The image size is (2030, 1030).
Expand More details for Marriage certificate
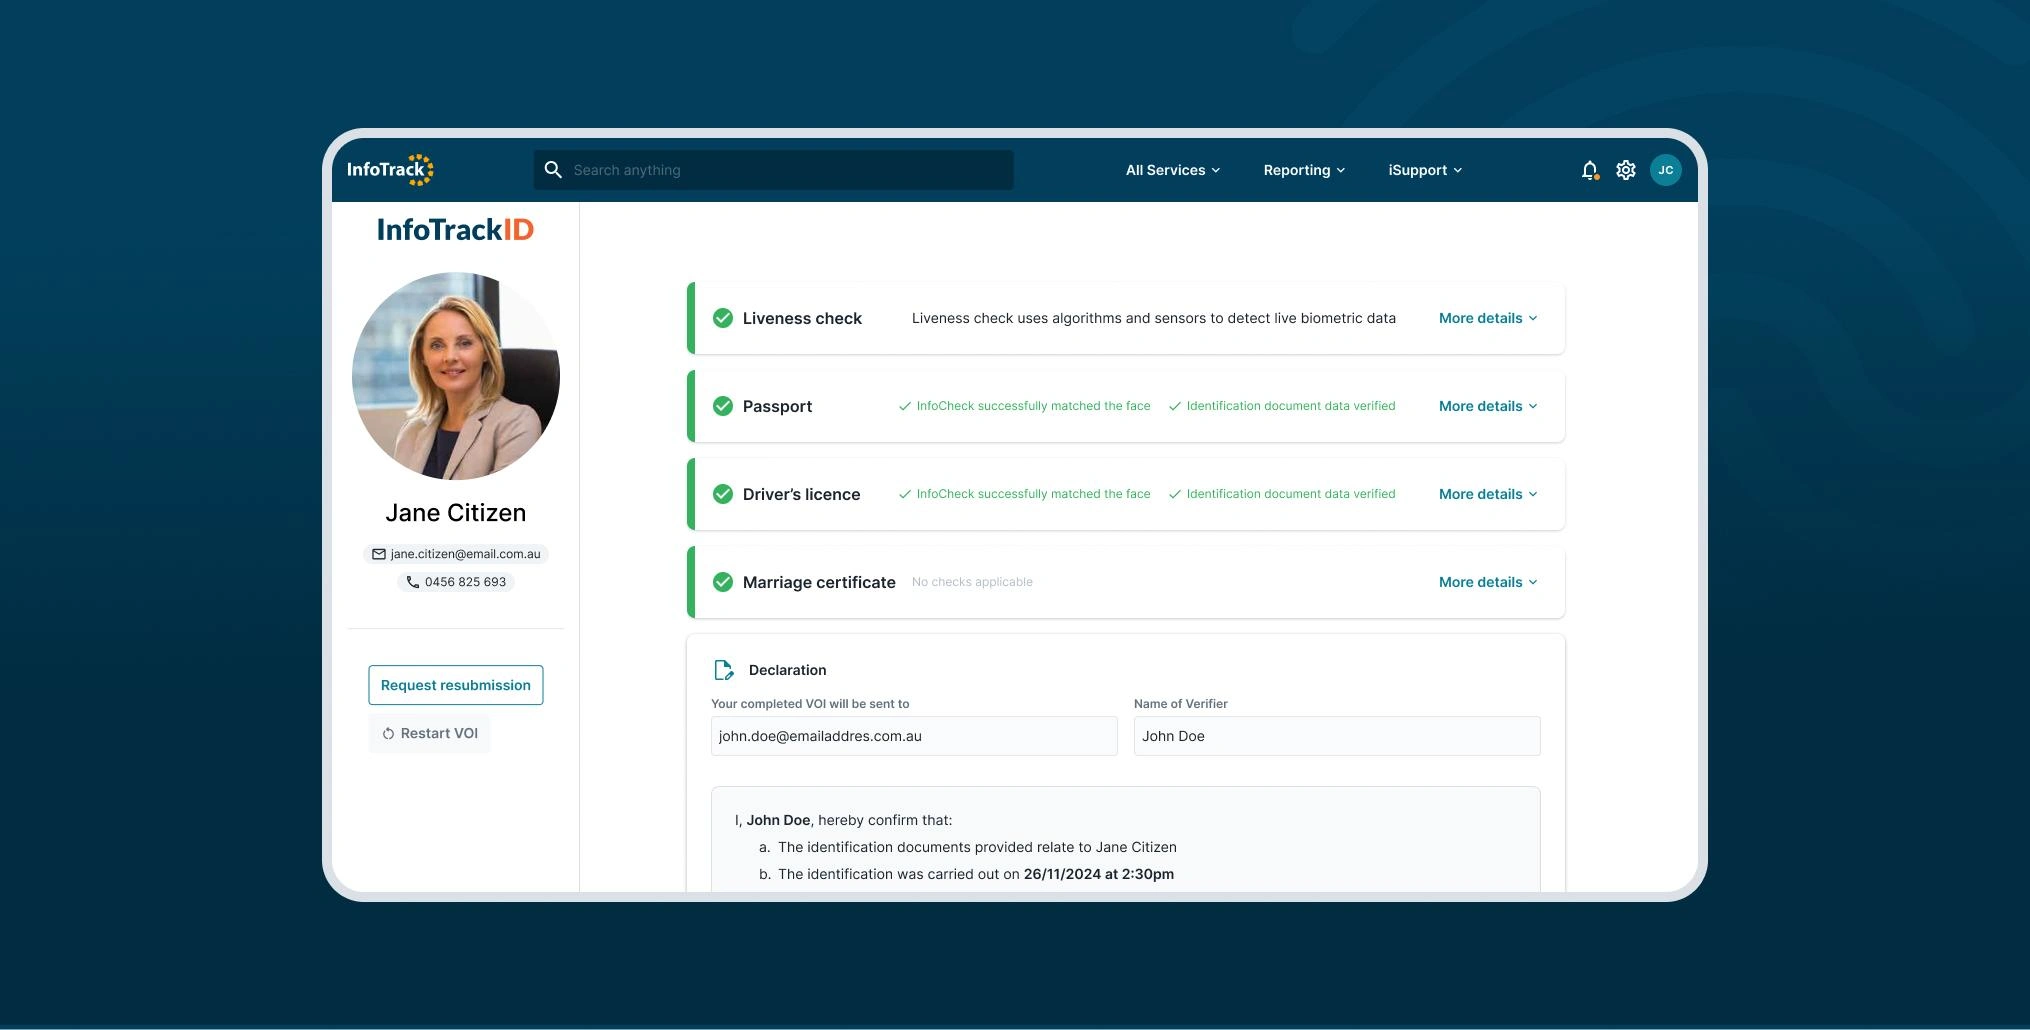point(1488,582)
